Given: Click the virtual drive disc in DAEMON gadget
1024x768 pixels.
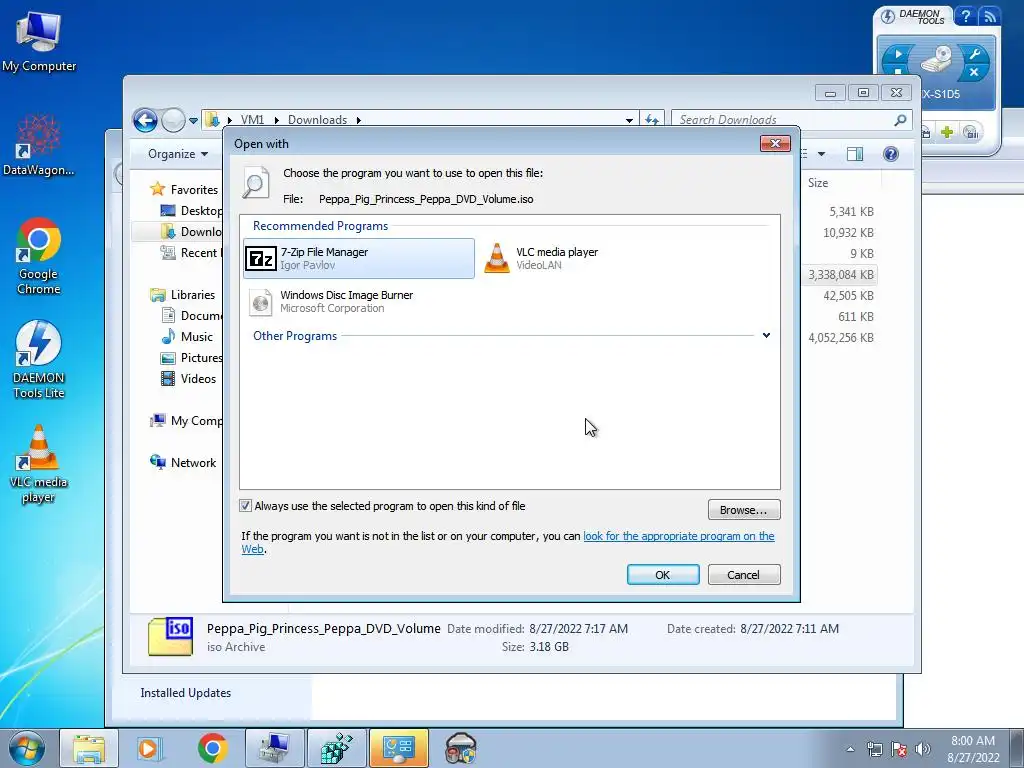Looking at the screenshot, I should click(x=936, y=60).
